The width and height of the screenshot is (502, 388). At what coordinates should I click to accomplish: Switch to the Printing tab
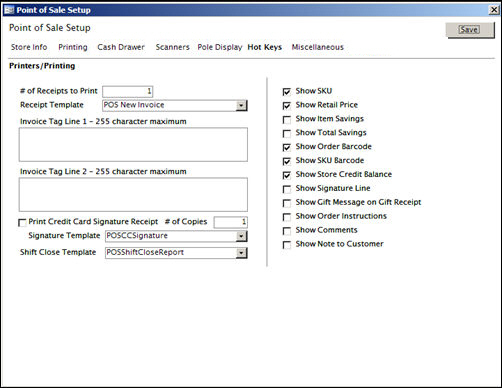(x=73, y=47)
